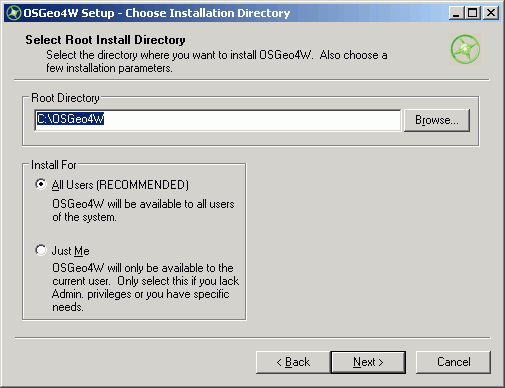Click the green OSGeo4W logo in header
Screen dimensions: 505x388
point(465,49)
